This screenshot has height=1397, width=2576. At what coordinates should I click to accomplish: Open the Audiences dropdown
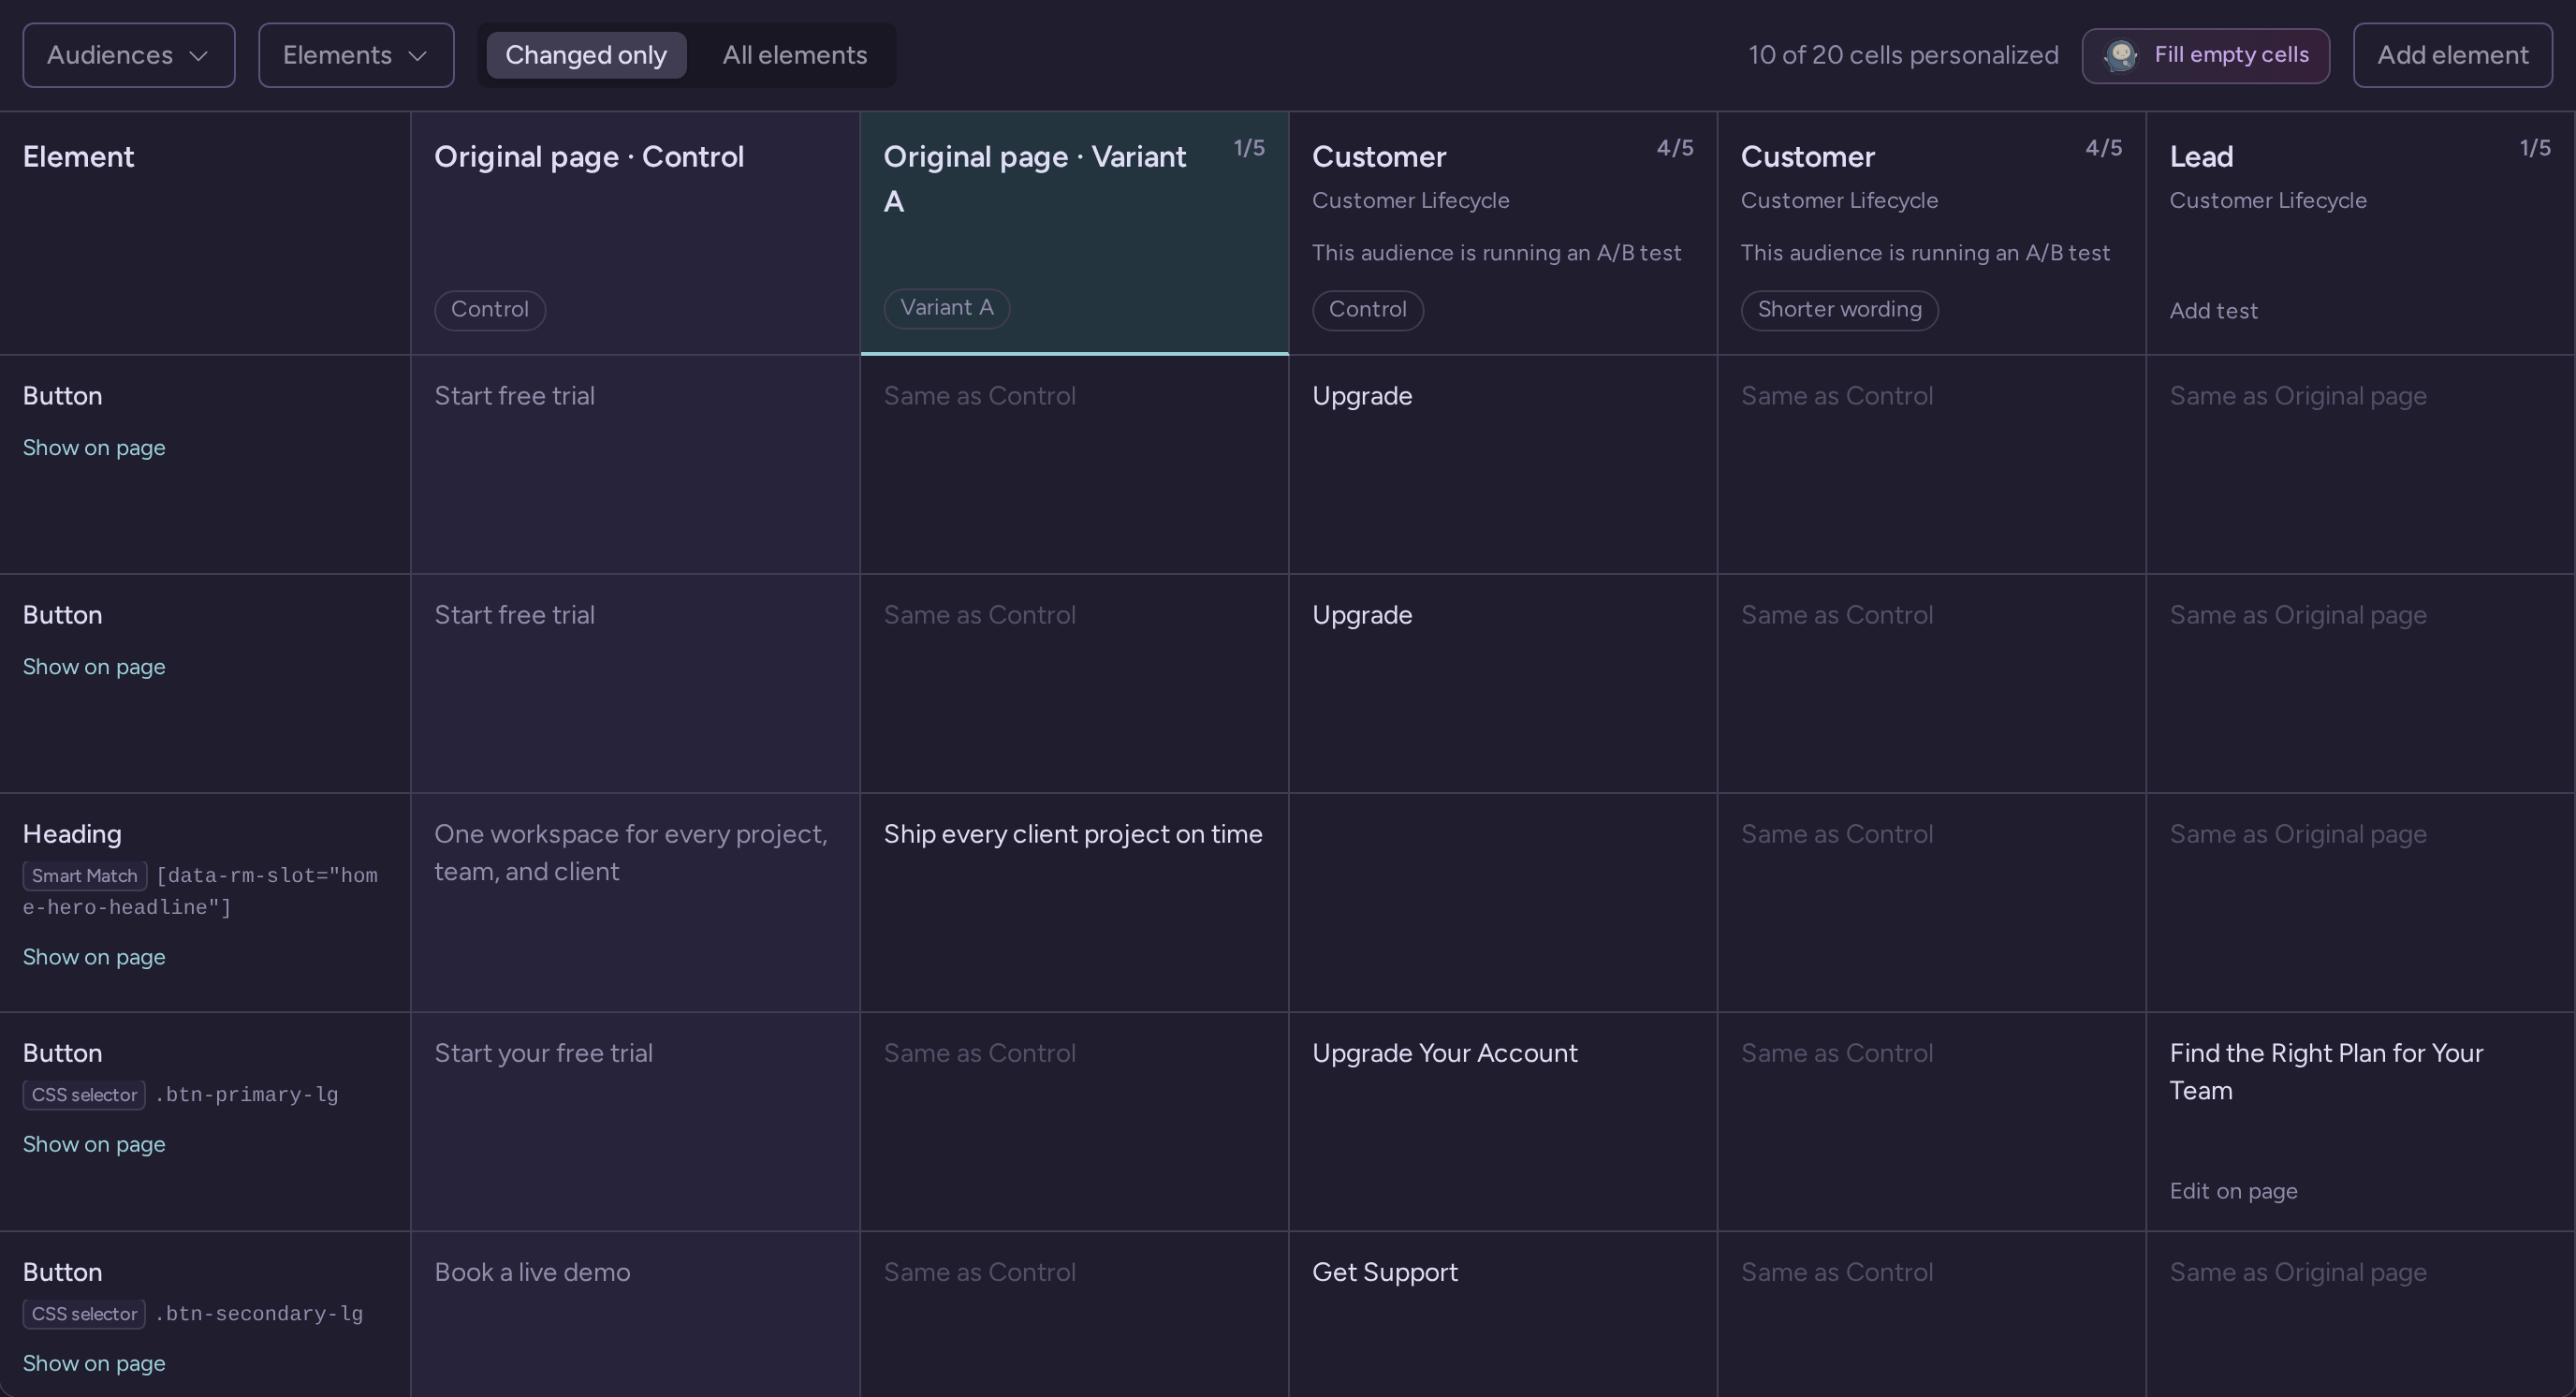tap(128, 55)
